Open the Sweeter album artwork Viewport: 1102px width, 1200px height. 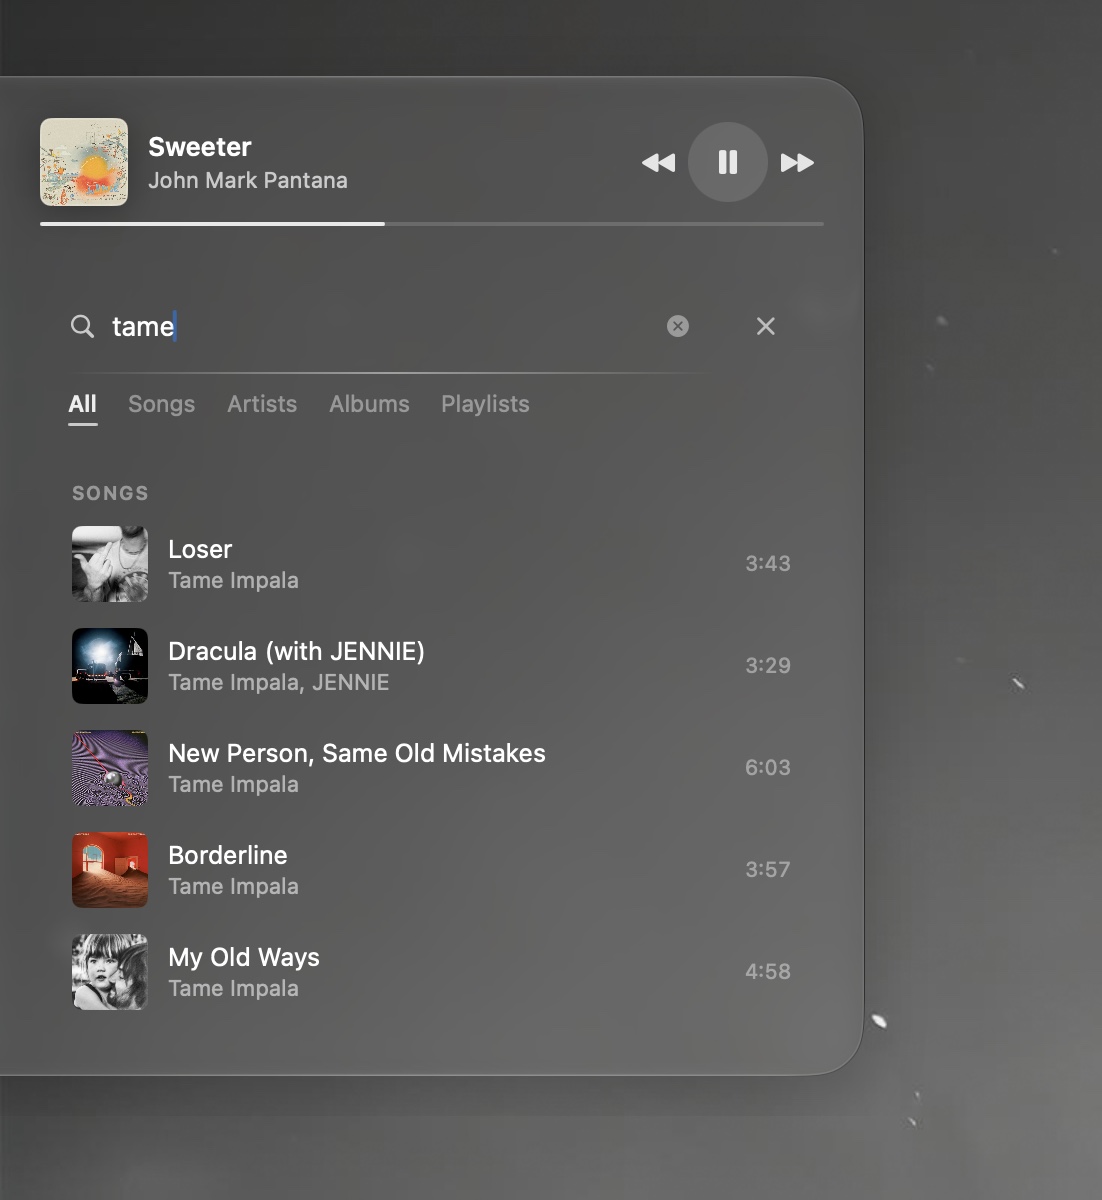pyautogui.click(x=84, y=162)
